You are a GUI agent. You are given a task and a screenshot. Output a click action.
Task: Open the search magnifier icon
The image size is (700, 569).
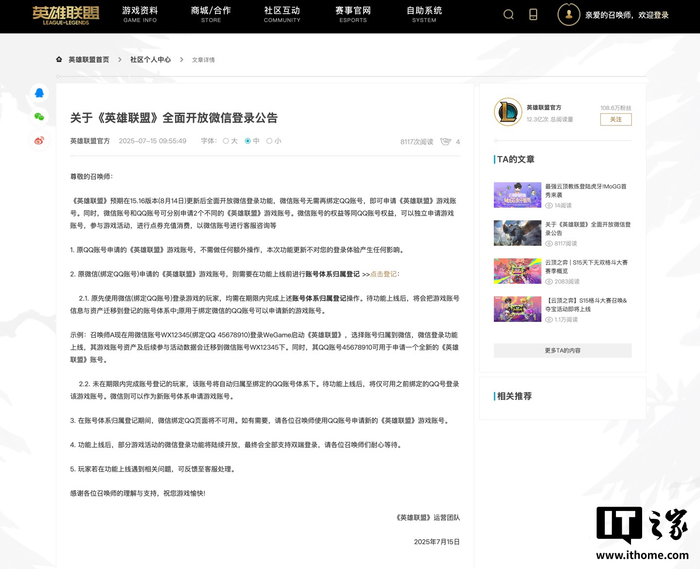point(508,15)
